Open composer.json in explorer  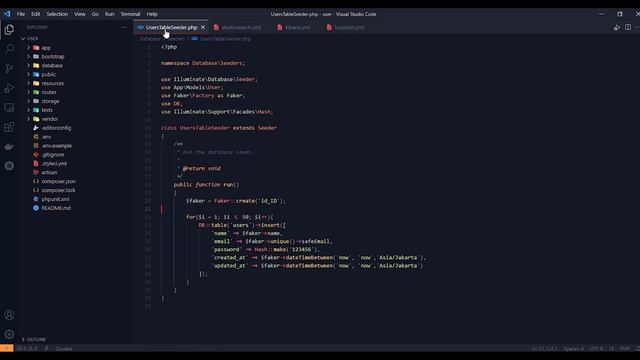coord(58,181)
